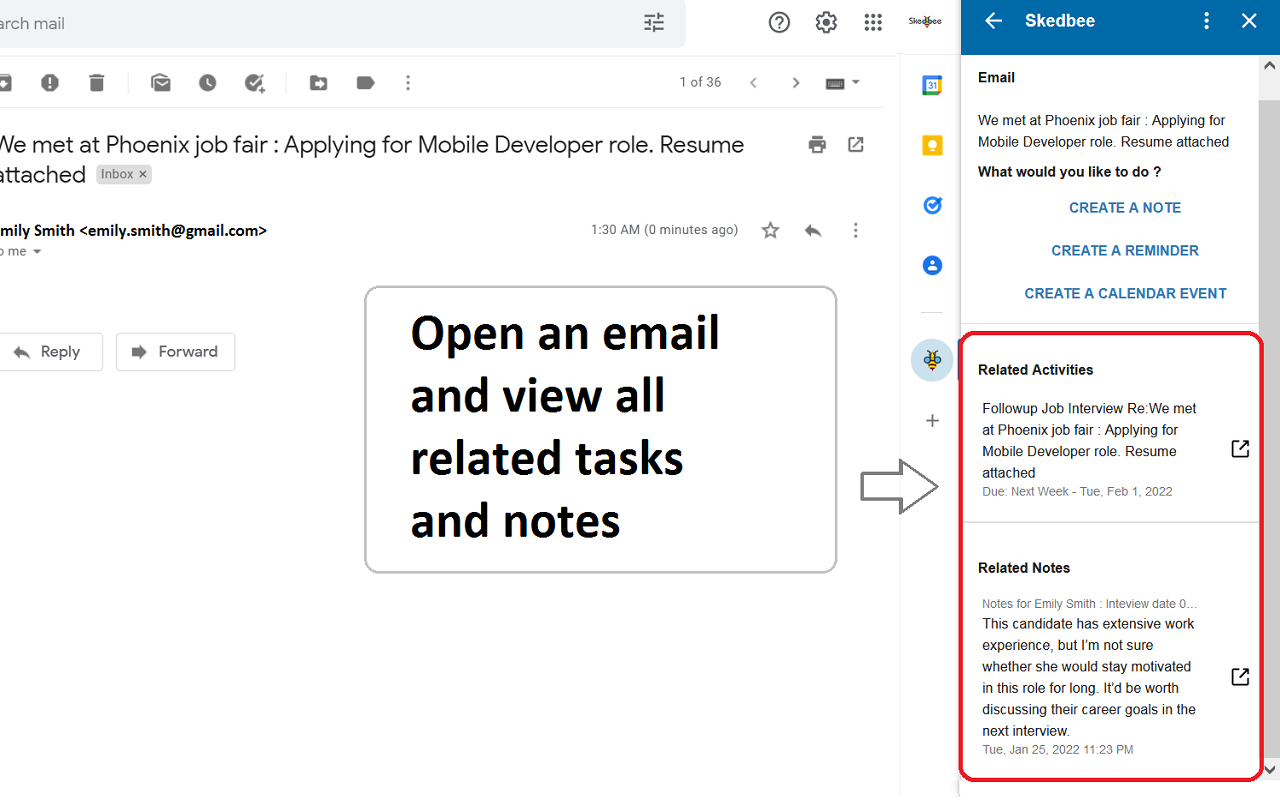The image size is (1280, 800).
Task: Open Gmail settings gear
Action: coord(826,22)
